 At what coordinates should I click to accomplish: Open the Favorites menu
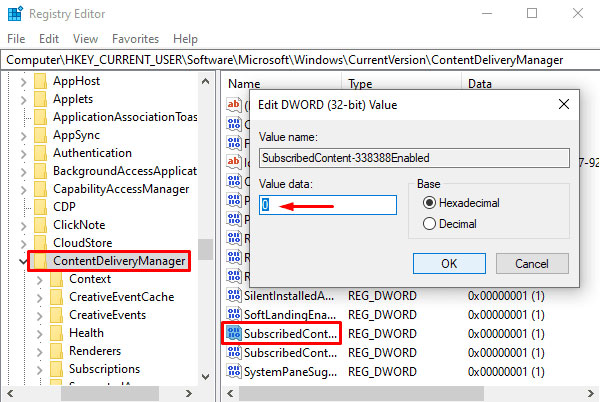(135, 38)
